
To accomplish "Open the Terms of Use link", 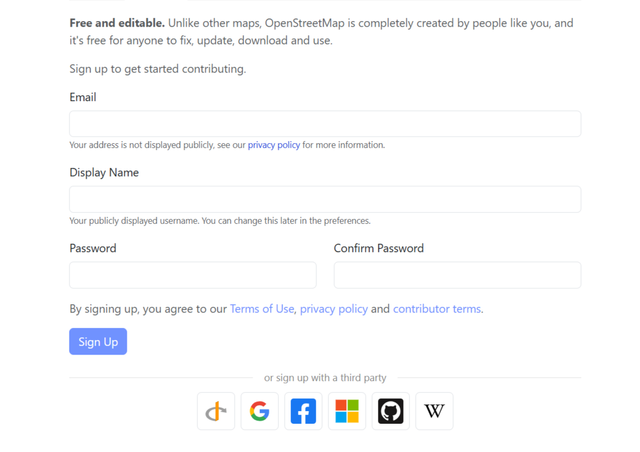I will 262,309.
